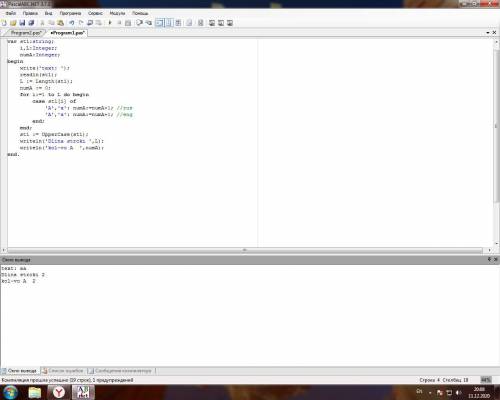The image size is (500, 400).
Task: Undo the last edit via toolbar arrow
Action: point(71,23)
